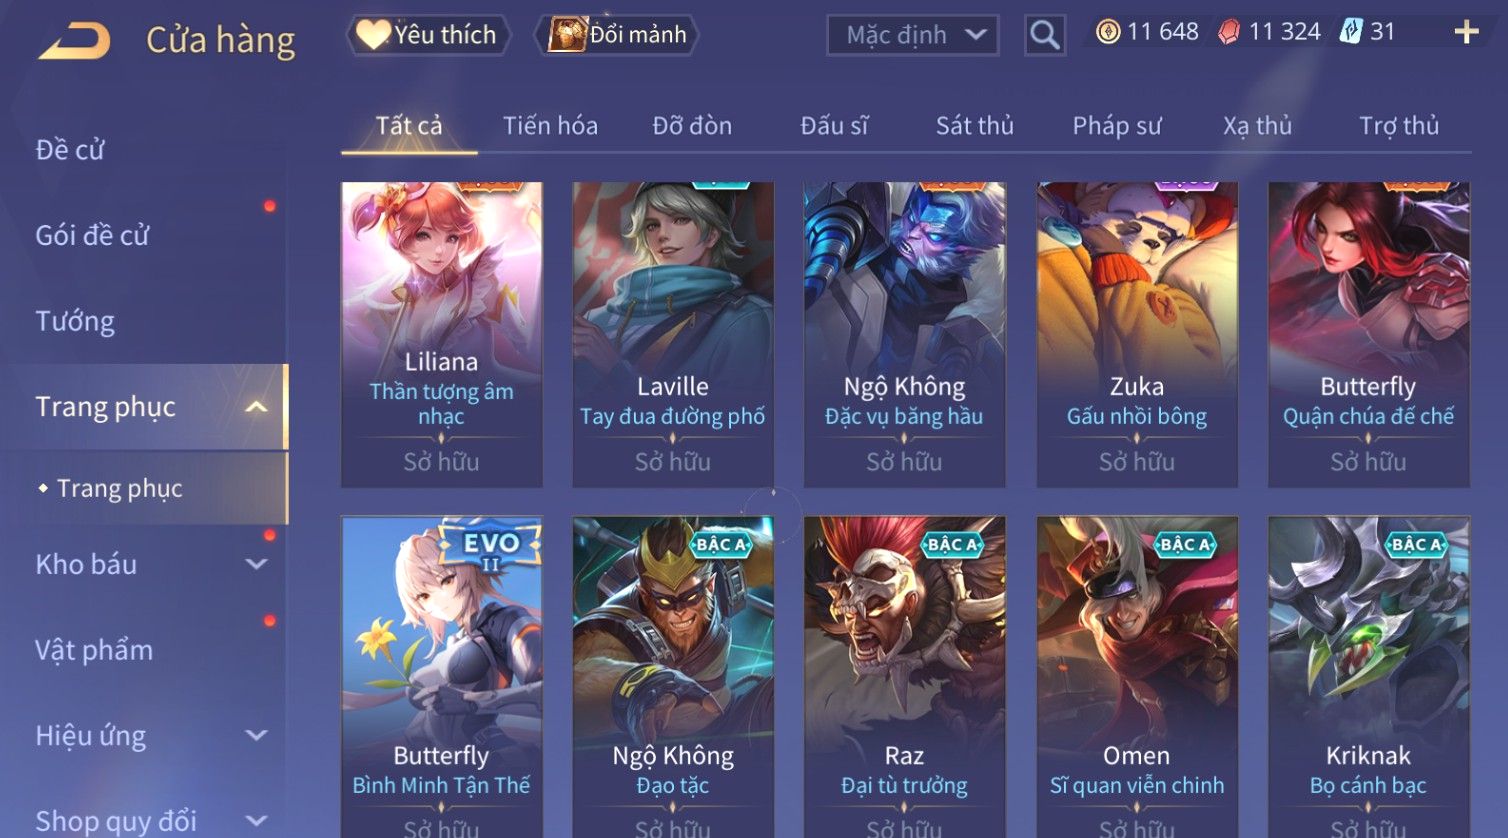Expand the Hiệu ứng sidebar section
The height and width of the screenshot is (838, 1508).
coord(256,736)
